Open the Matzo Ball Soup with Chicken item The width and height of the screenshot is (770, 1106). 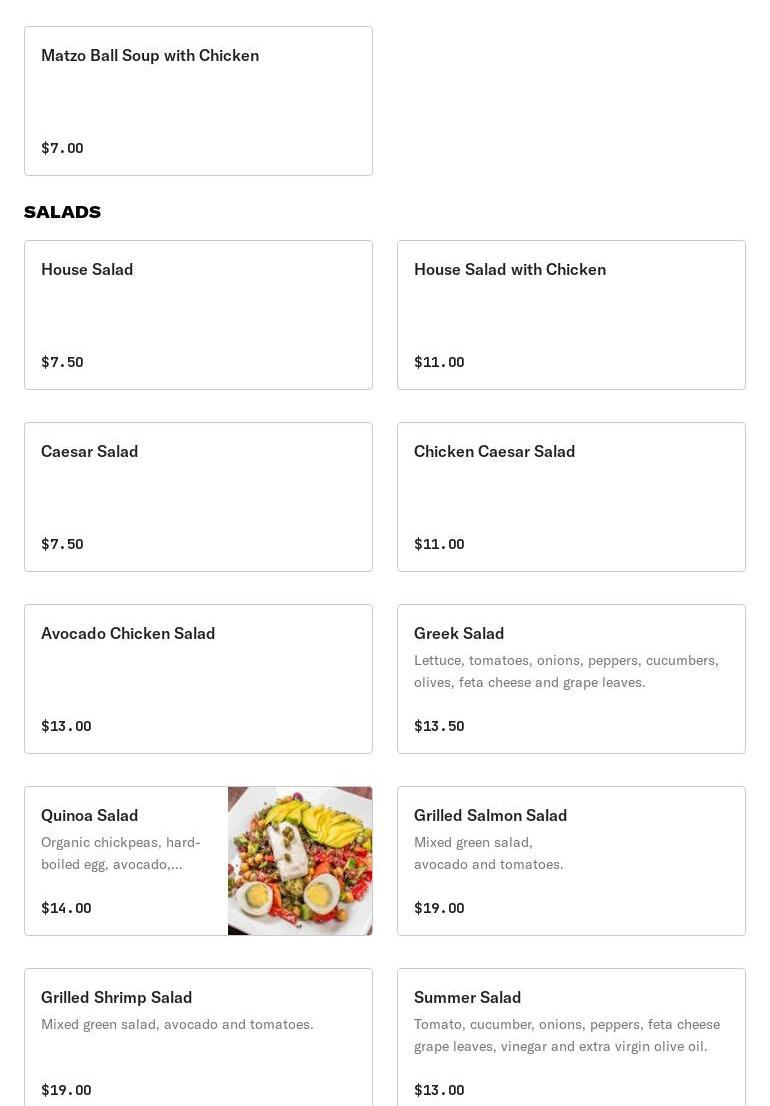pos(198,101)
